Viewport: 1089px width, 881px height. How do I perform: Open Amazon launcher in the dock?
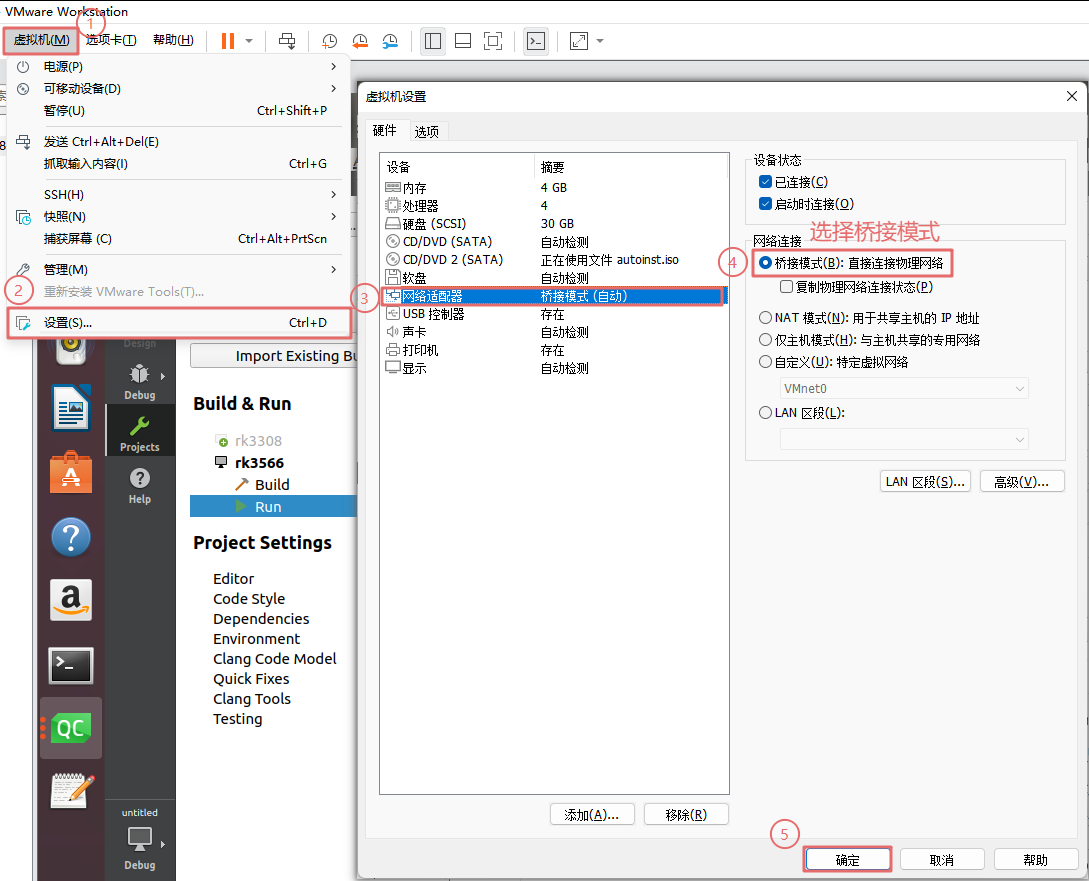(70, 600)
